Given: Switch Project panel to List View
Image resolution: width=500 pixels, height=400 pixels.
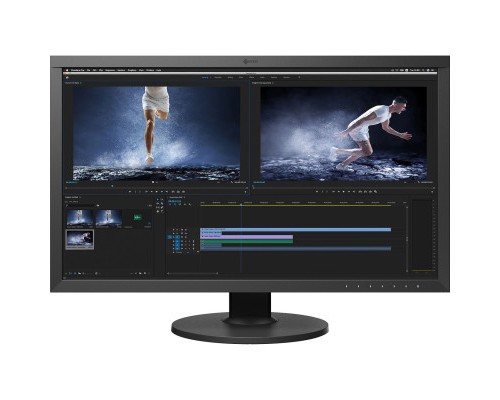Looking at the screenshot, I should [70, 273].
